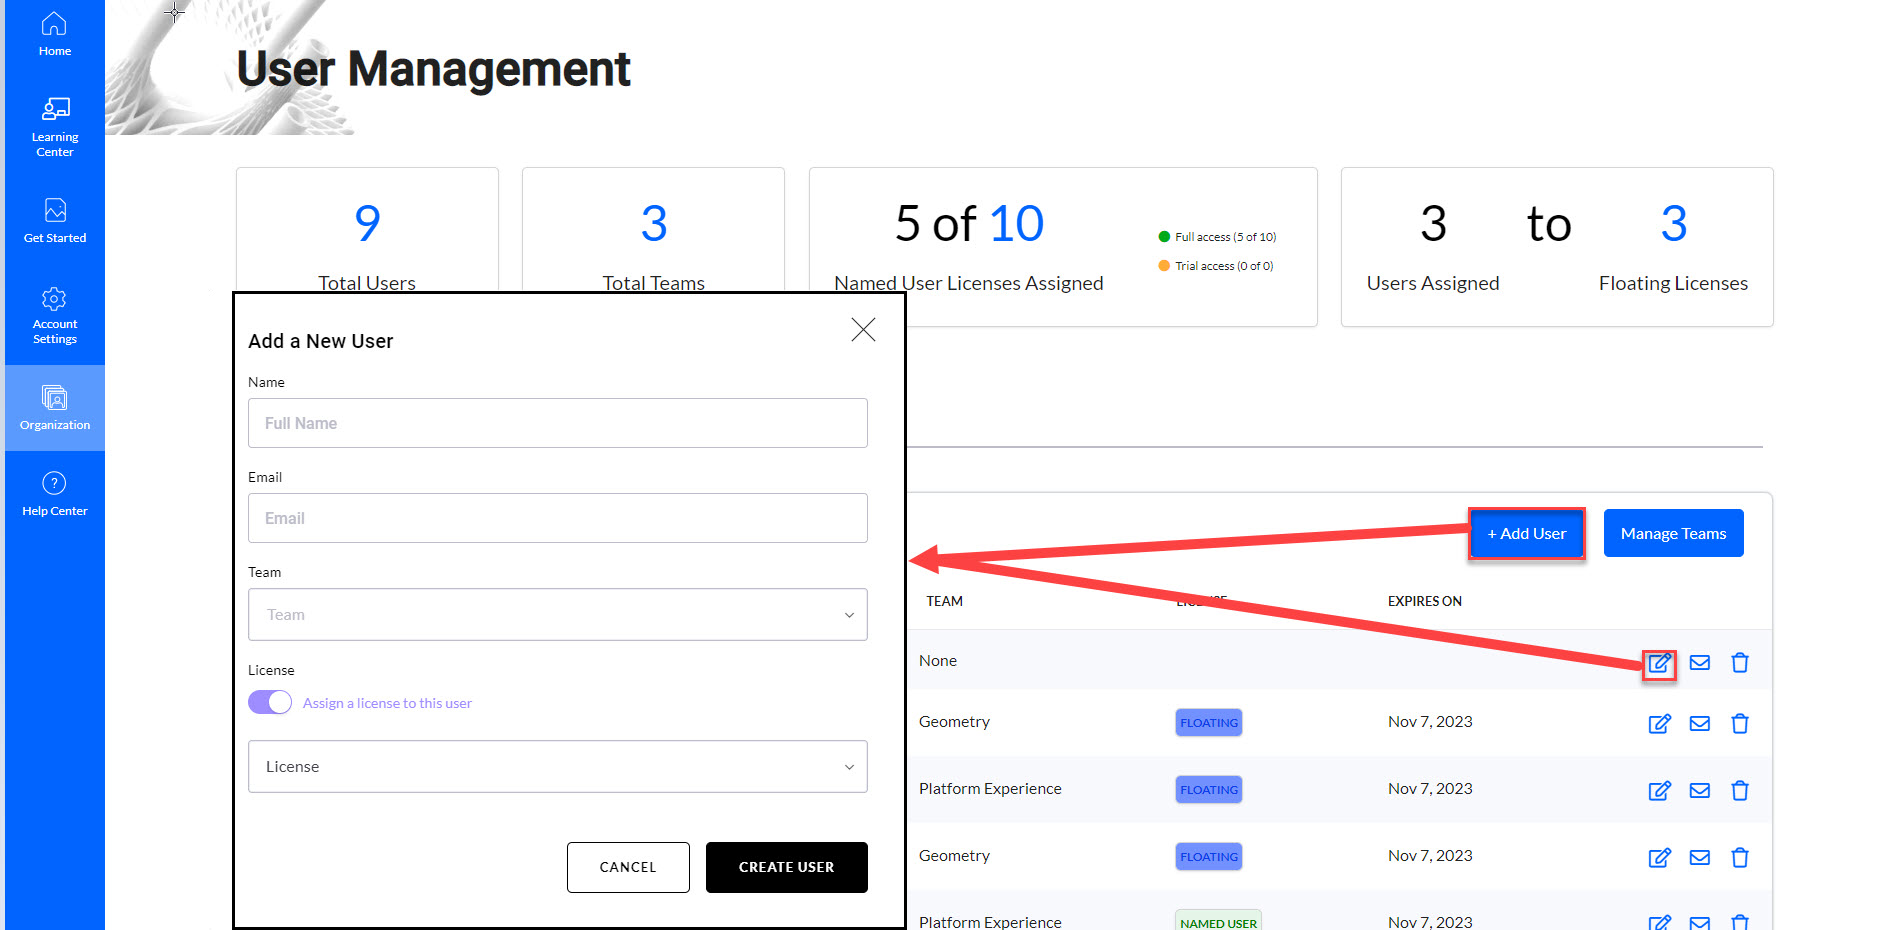Click the Users Assigned label
1895x930 pixels.
tap(1433, 283)
